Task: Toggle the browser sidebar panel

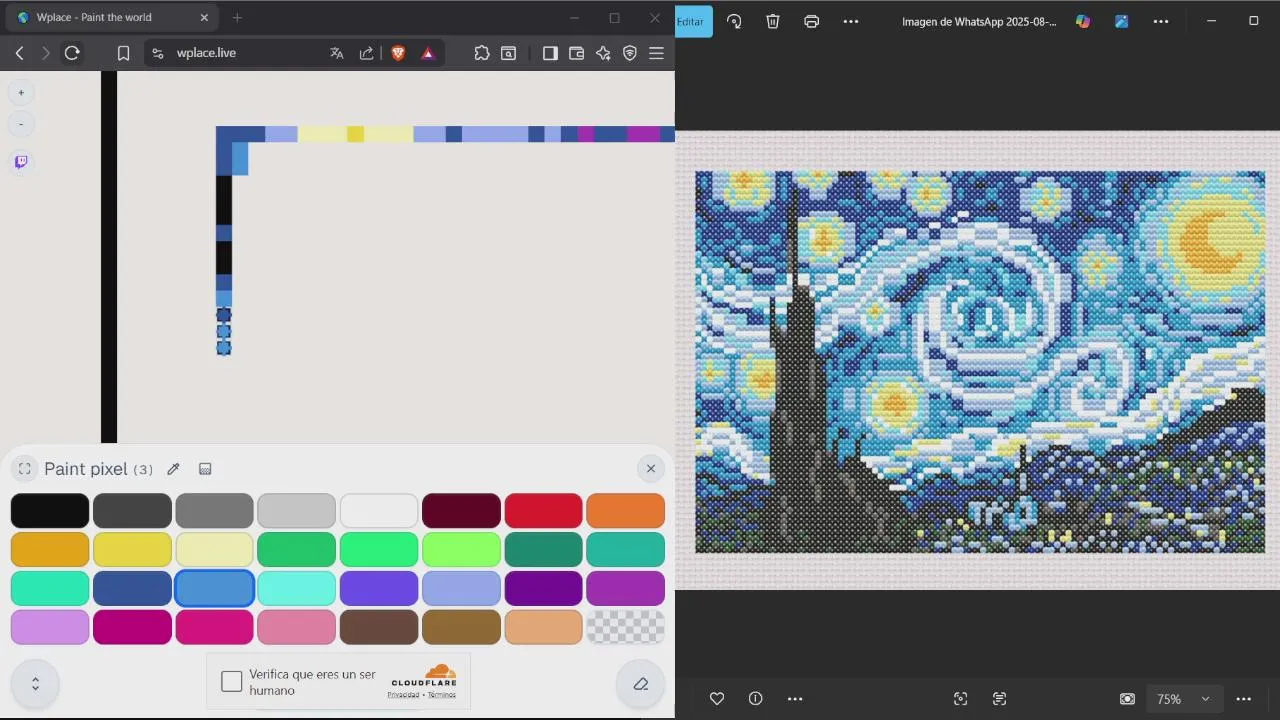Action: [550, 53]
